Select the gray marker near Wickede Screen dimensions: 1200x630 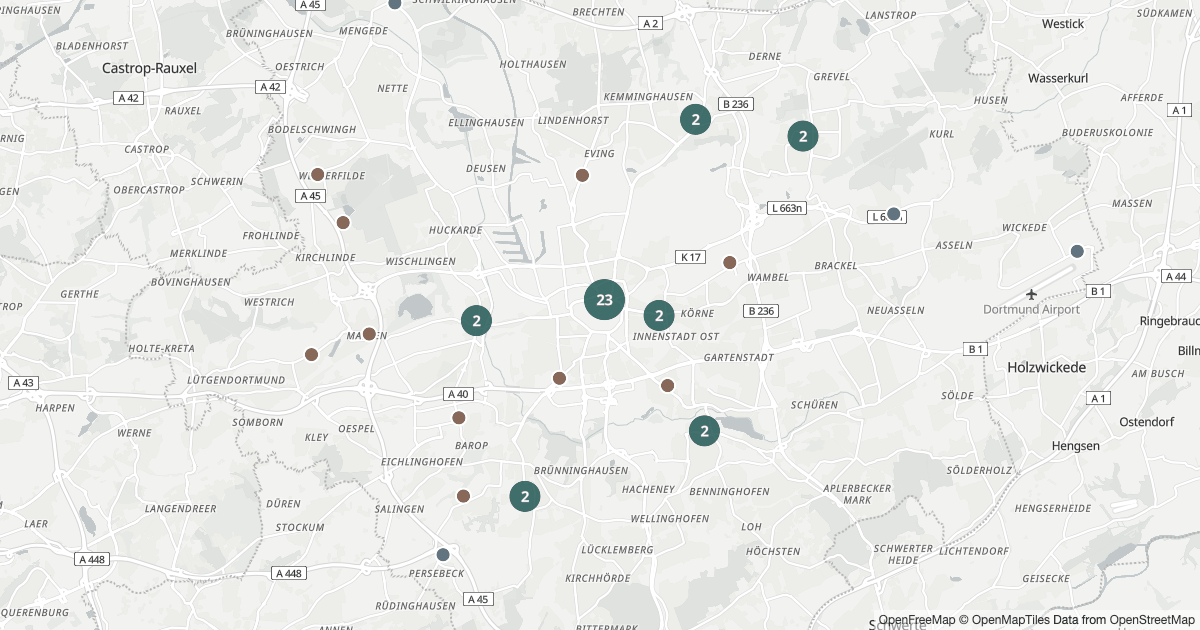[x=1077, y=251]
